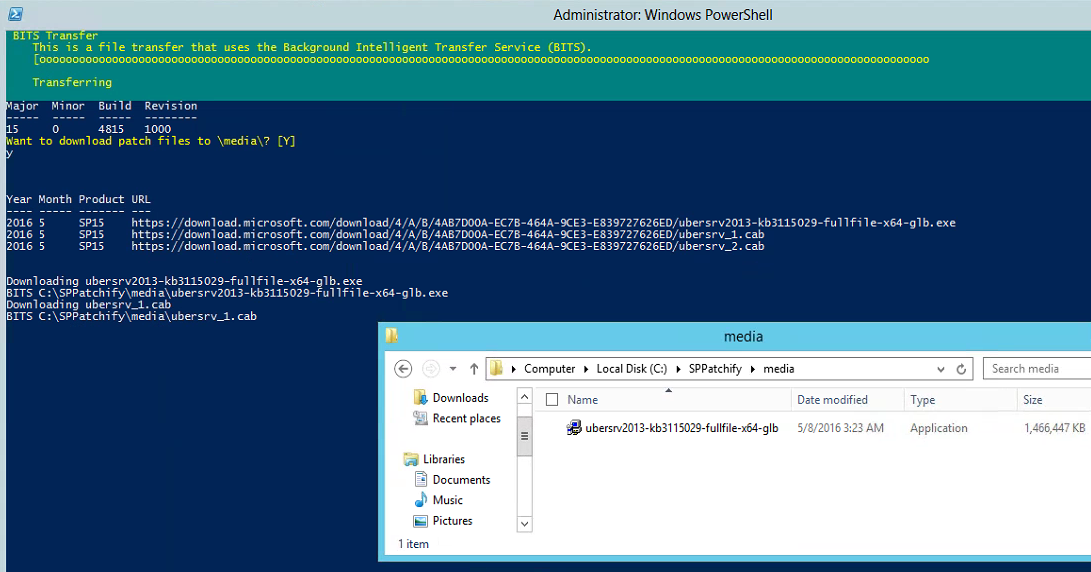Image resolution: width=1091 pixels, height=572 pixels.
Task: Click the Recent places icon
Action: coord(420,418)
